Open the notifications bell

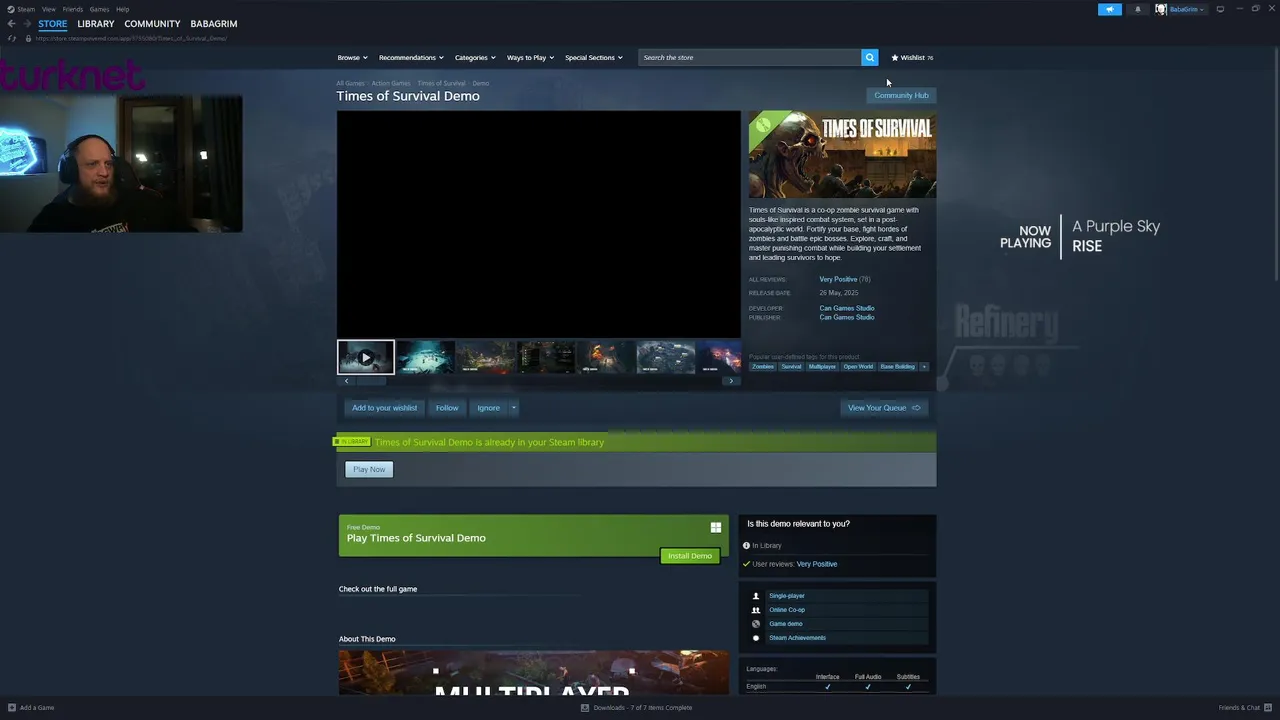(1137, 9)
